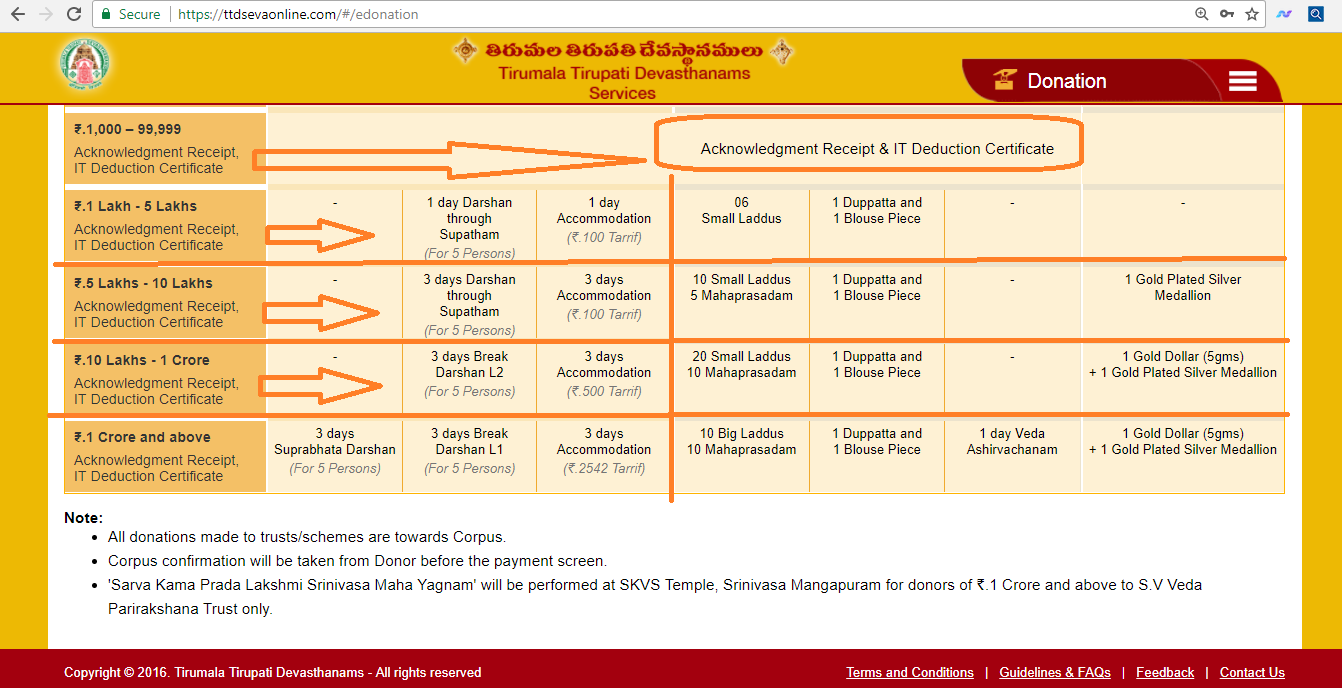1342x688 pixels.
Task: Open the hamburger menu in Donation header
Action: click(x=1242, y=81)
